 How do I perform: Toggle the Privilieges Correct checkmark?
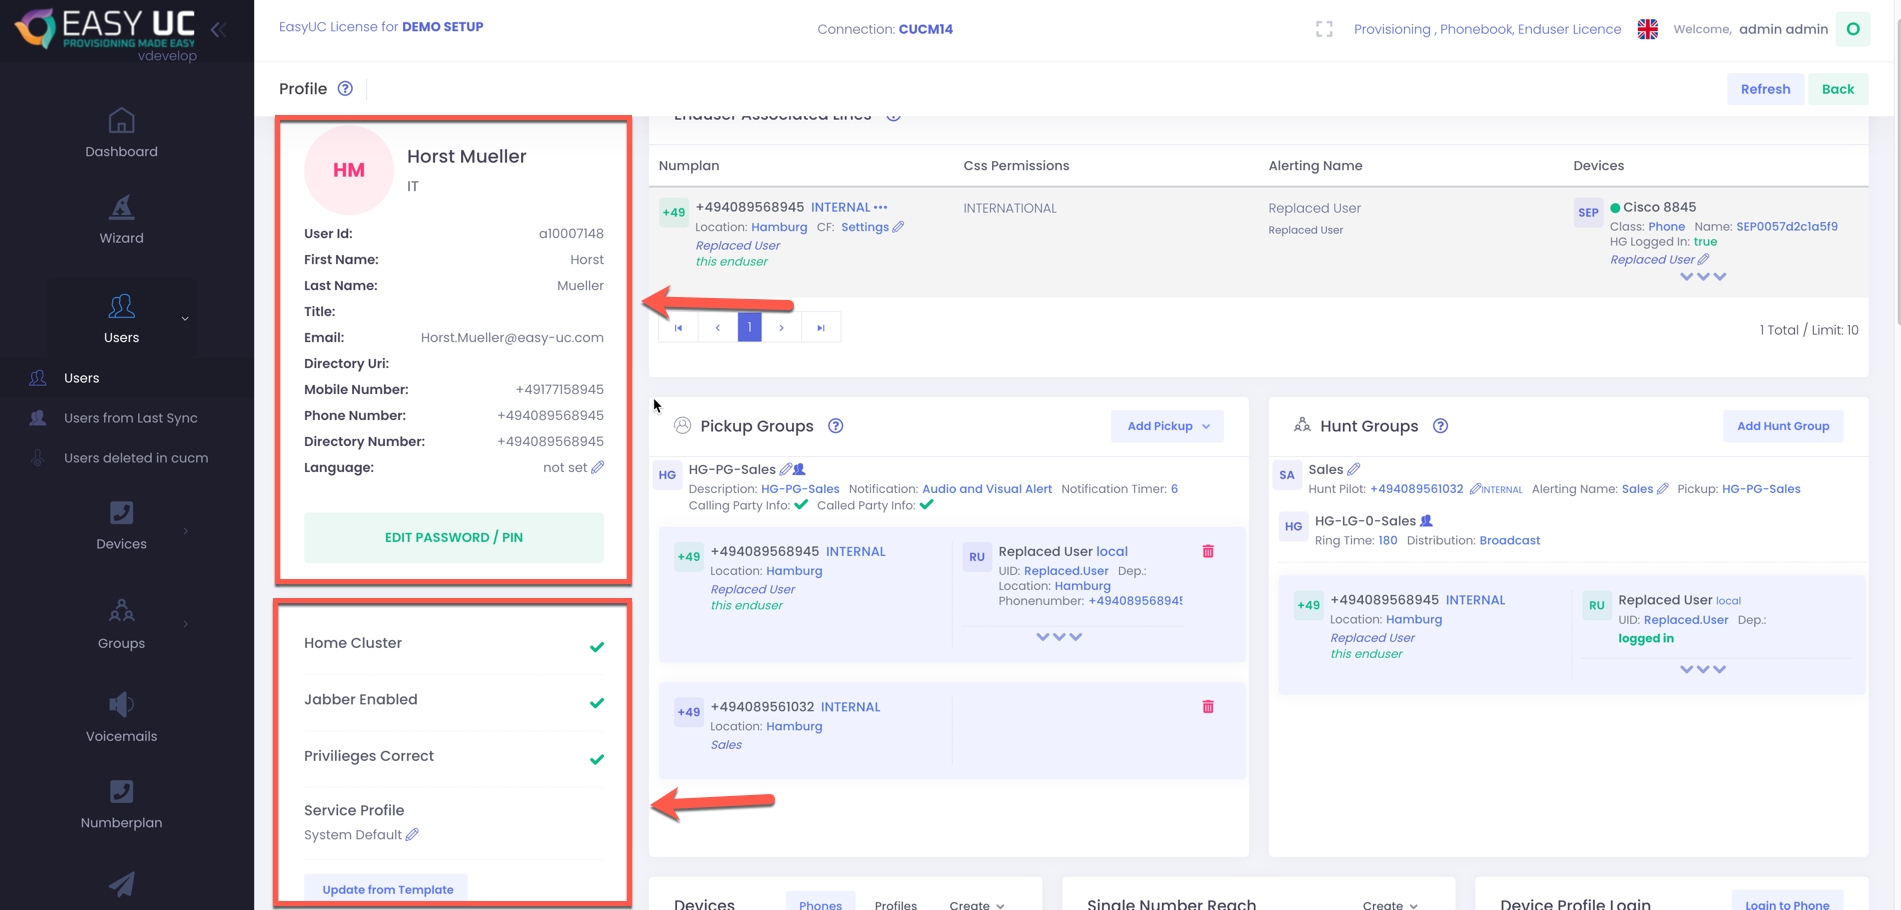point(597,760)
